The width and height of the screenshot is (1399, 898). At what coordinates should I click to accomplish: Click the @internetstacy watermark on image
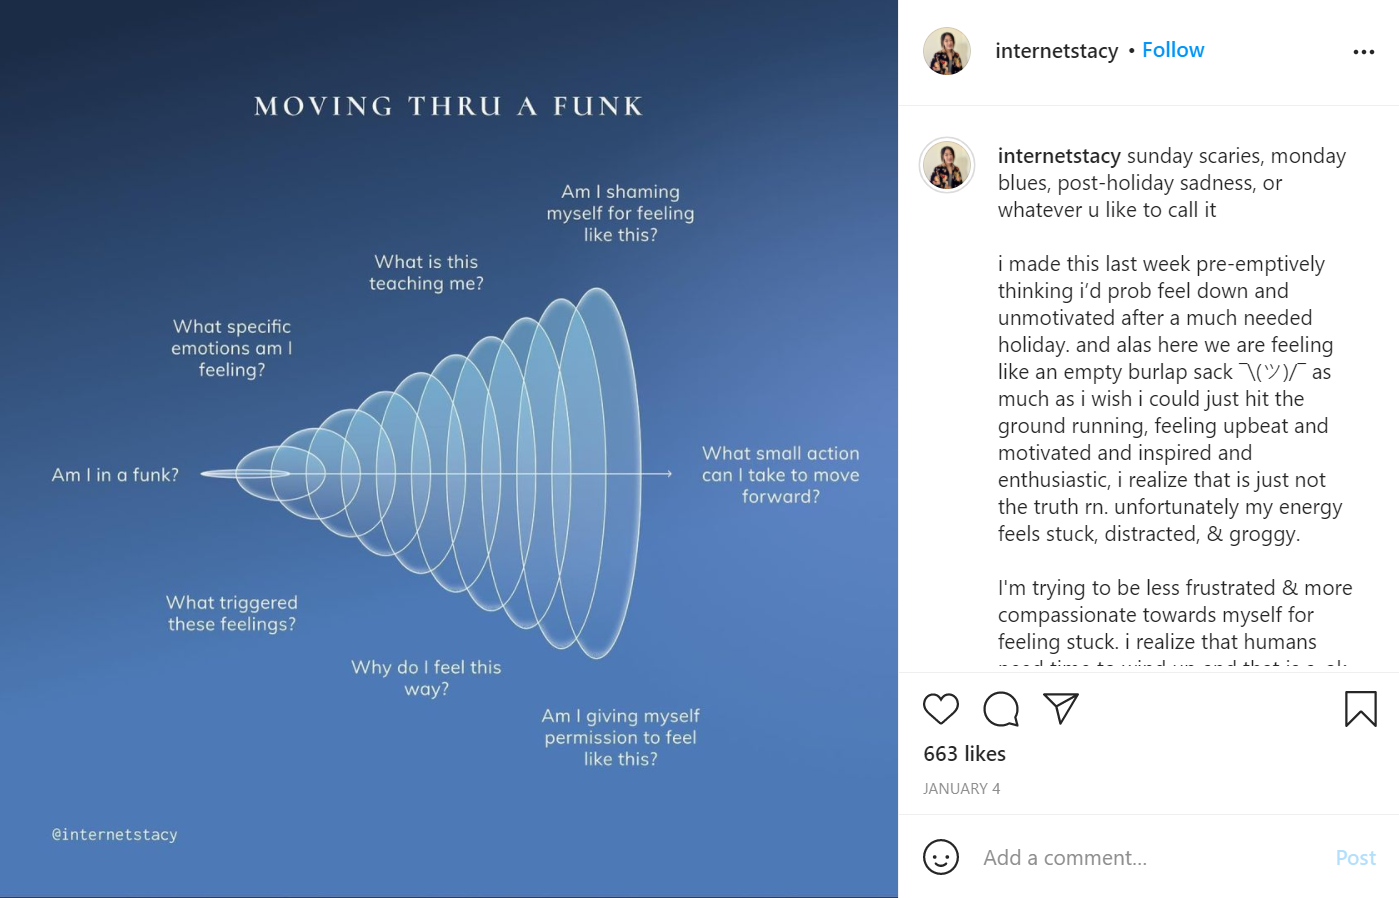pos(114,834)
